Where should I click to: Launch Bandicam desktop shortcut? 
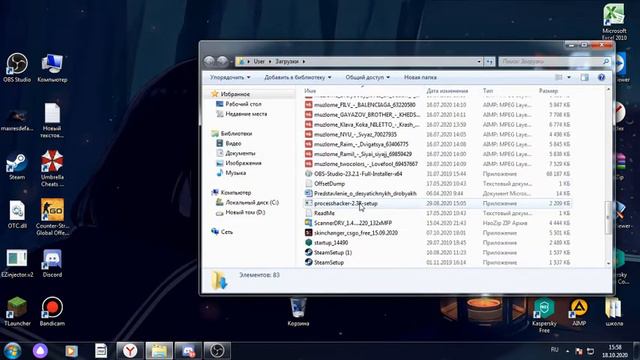[52, 312]
